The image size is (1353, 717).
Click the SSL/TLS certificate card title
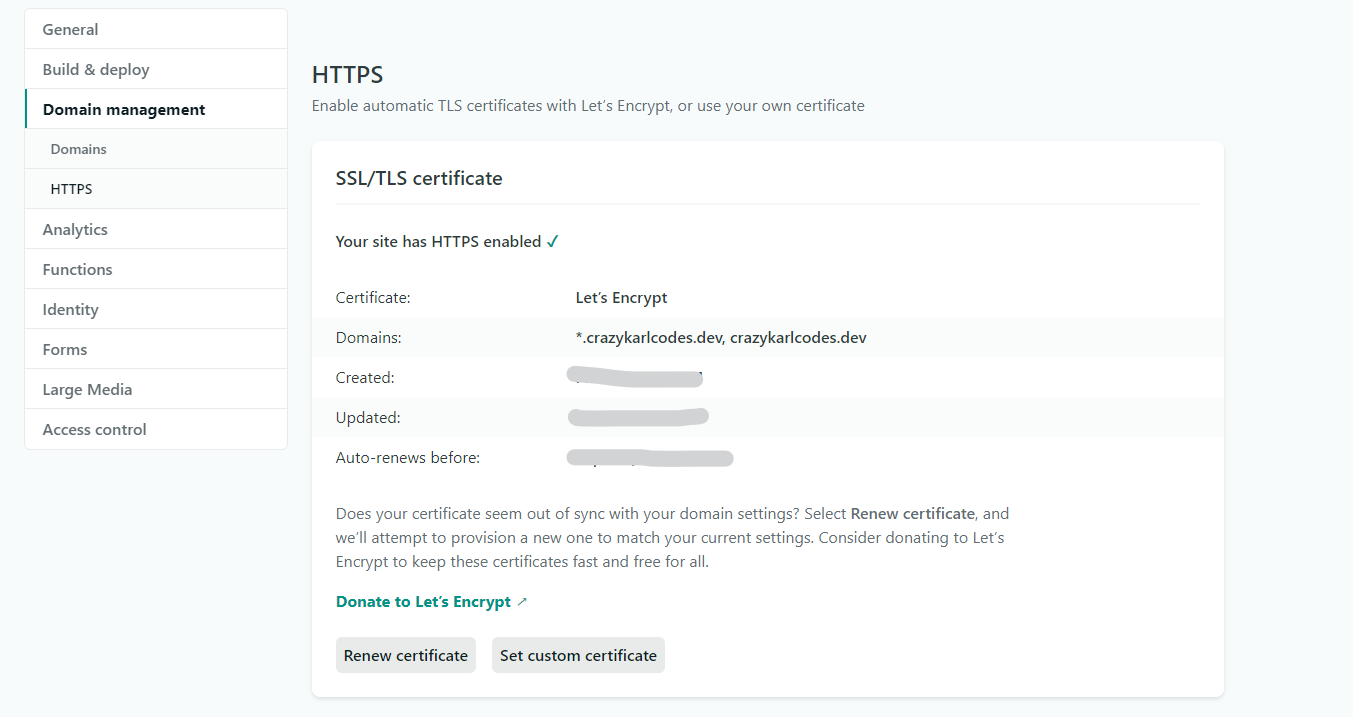click(419, 179)
